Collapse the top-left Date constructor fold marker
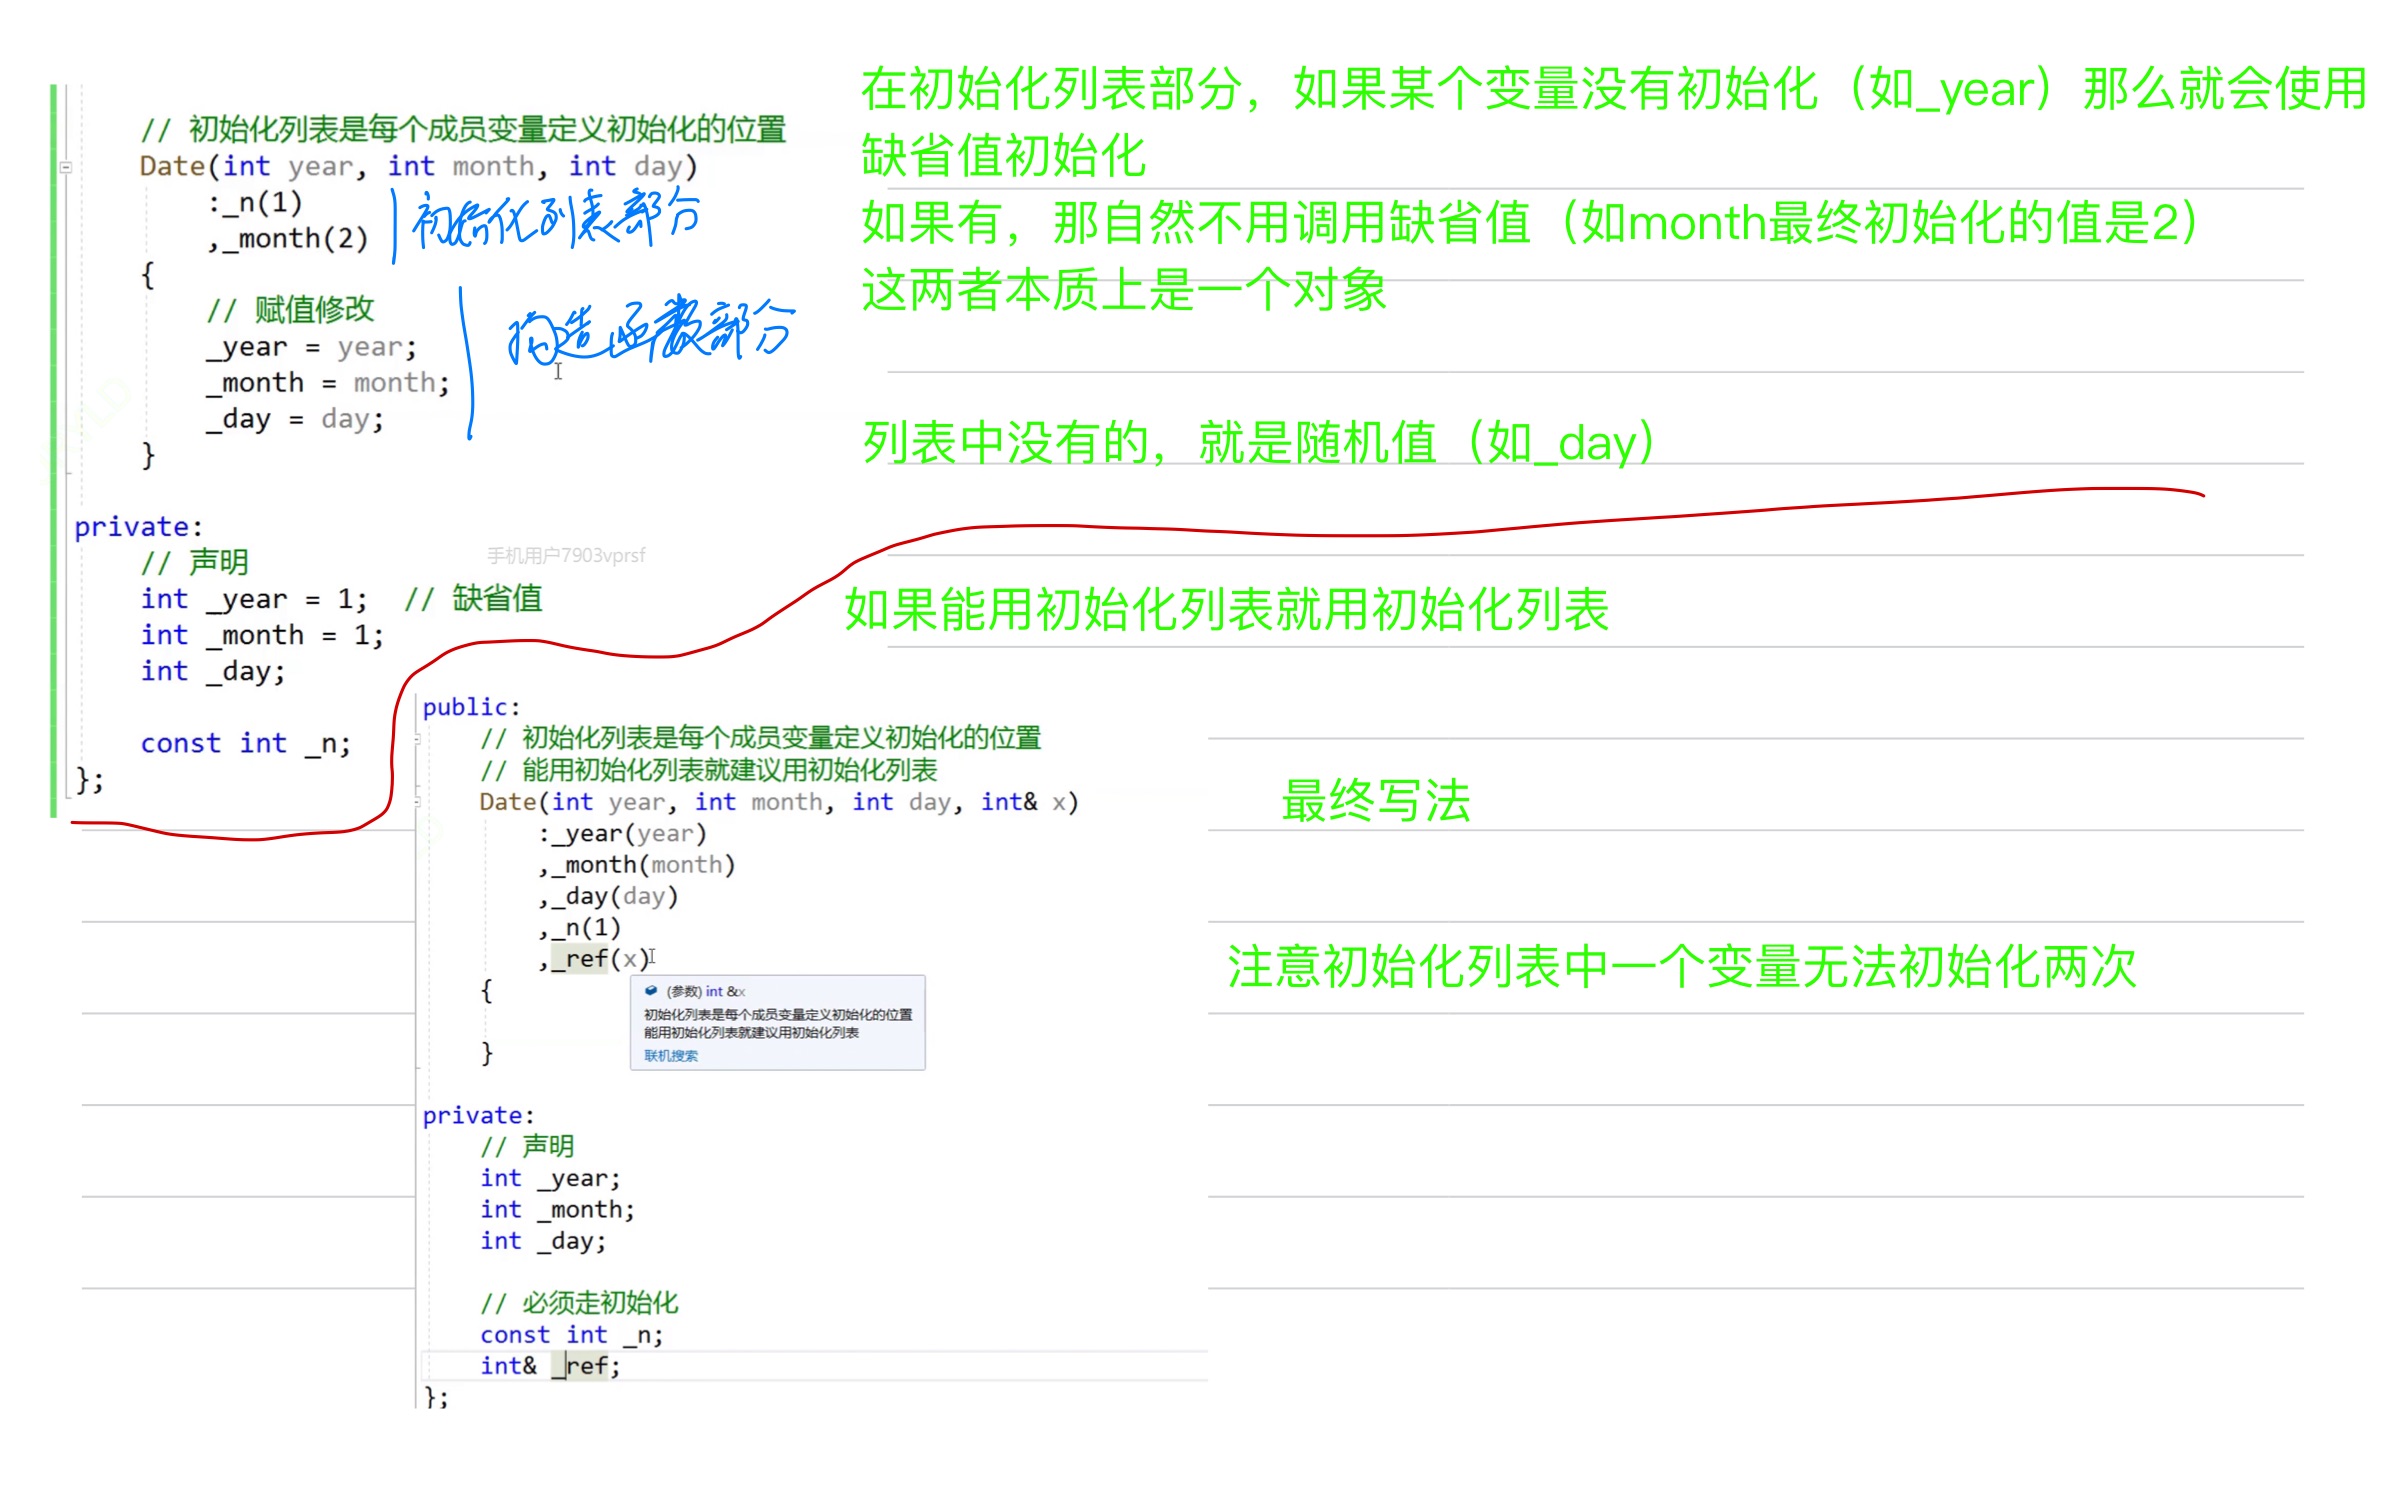Viewport: 2386px width, 1491px height. click(x=66, y=168)
